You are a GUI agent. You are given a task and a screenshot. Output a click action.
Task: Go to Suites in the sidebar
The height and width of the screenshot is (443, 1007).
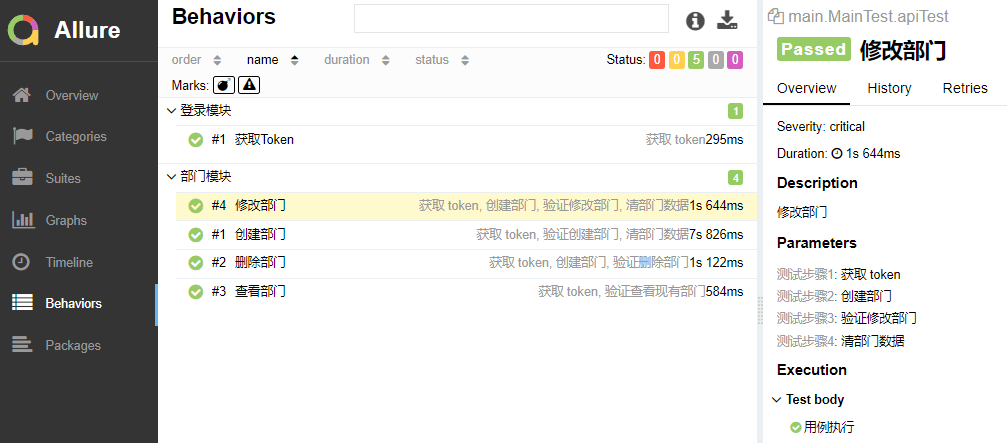coord(63,178)
